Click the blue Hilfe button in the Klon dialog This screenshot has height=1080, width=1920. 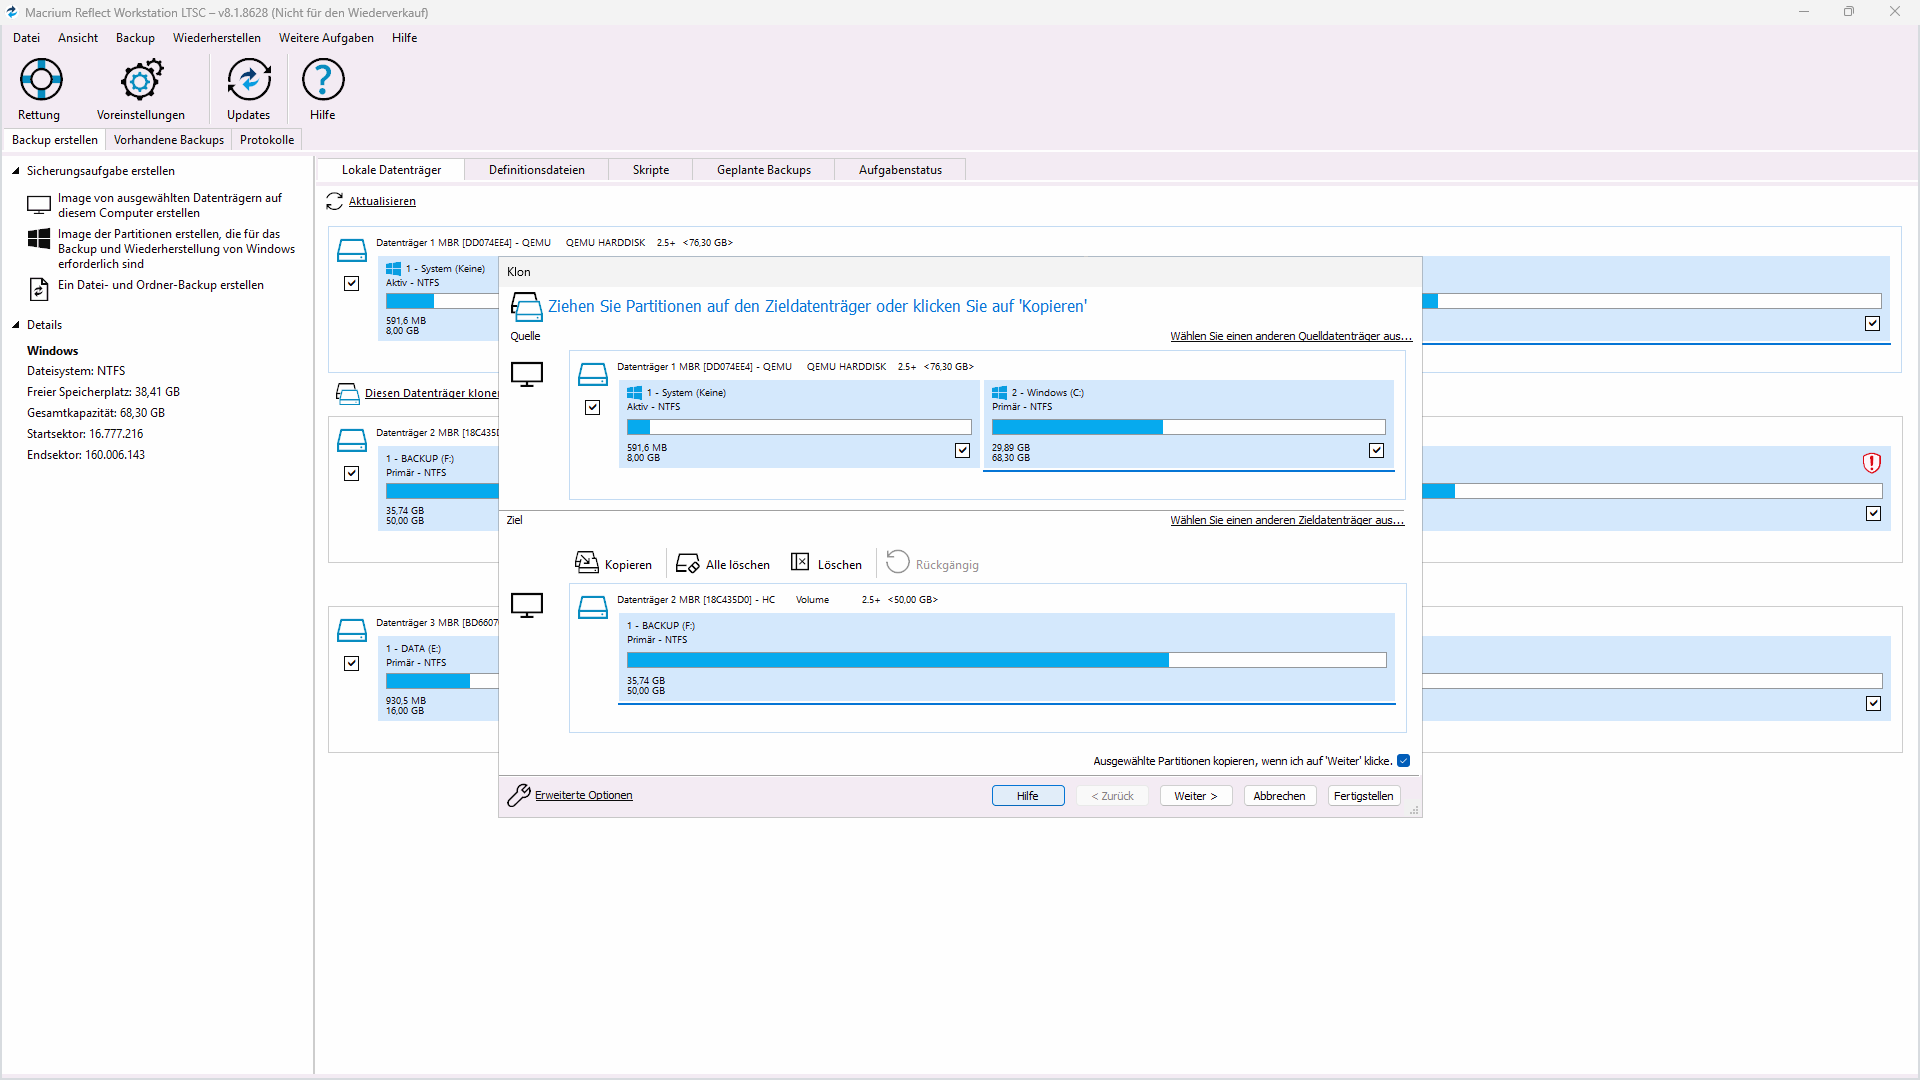pyautogui.click(x=1028, y=796)
